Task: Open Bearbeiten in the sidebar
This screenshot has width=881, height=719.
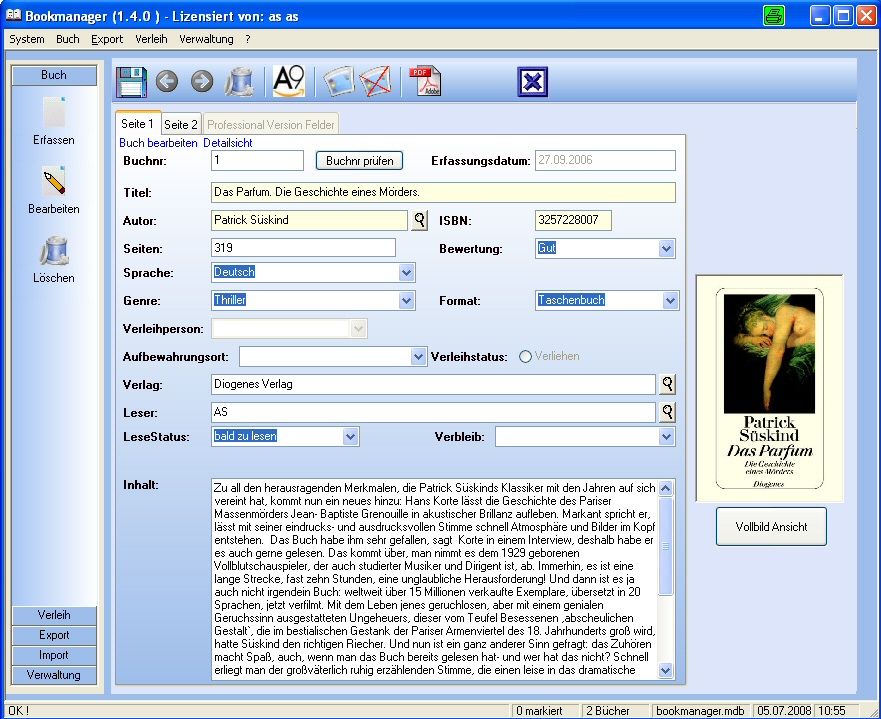Action: pos(54,191)
